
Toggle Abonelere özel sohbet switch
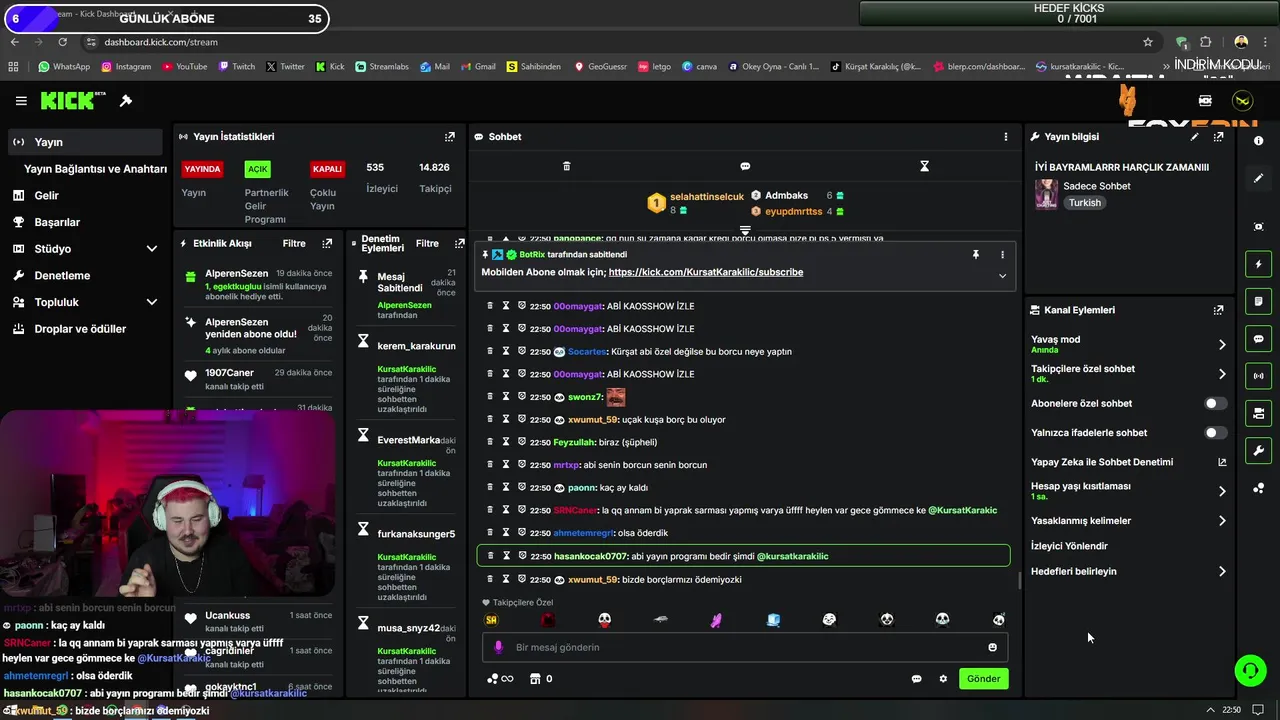tap(1215, 403)
